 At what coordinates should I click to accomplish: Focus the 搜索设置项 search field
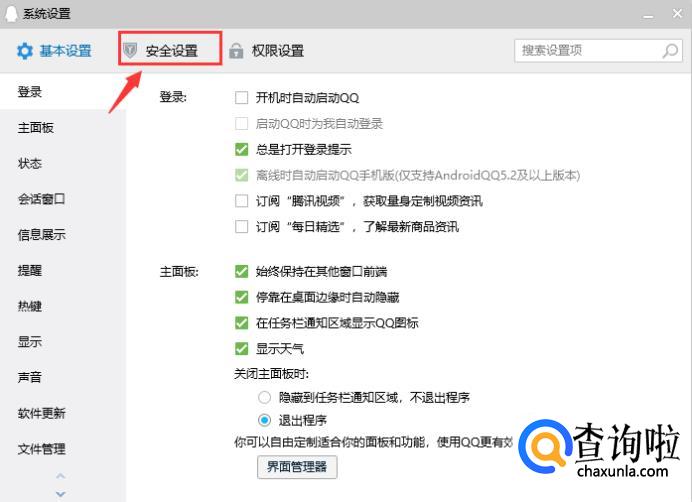tap(598, 51)
